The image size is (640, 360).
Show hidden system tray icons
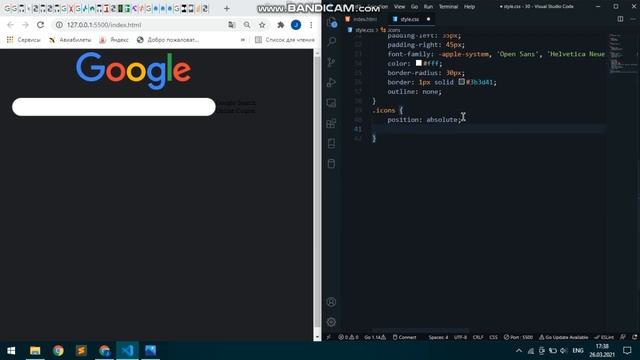[x=519, y=351]
